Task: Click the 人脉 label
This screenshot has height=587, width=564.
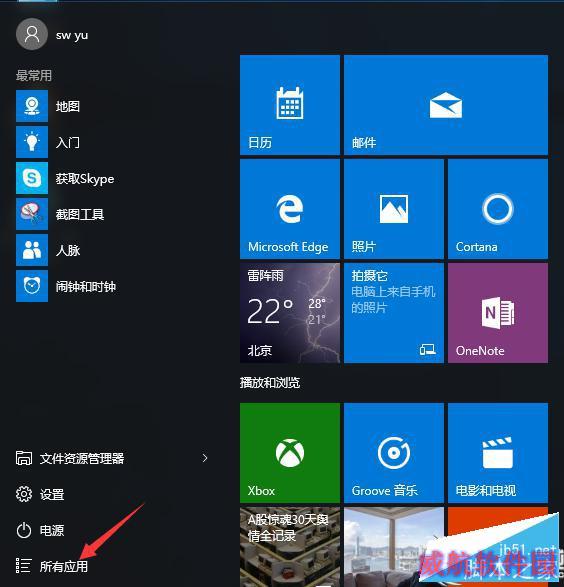Action: tap(68, 250)
